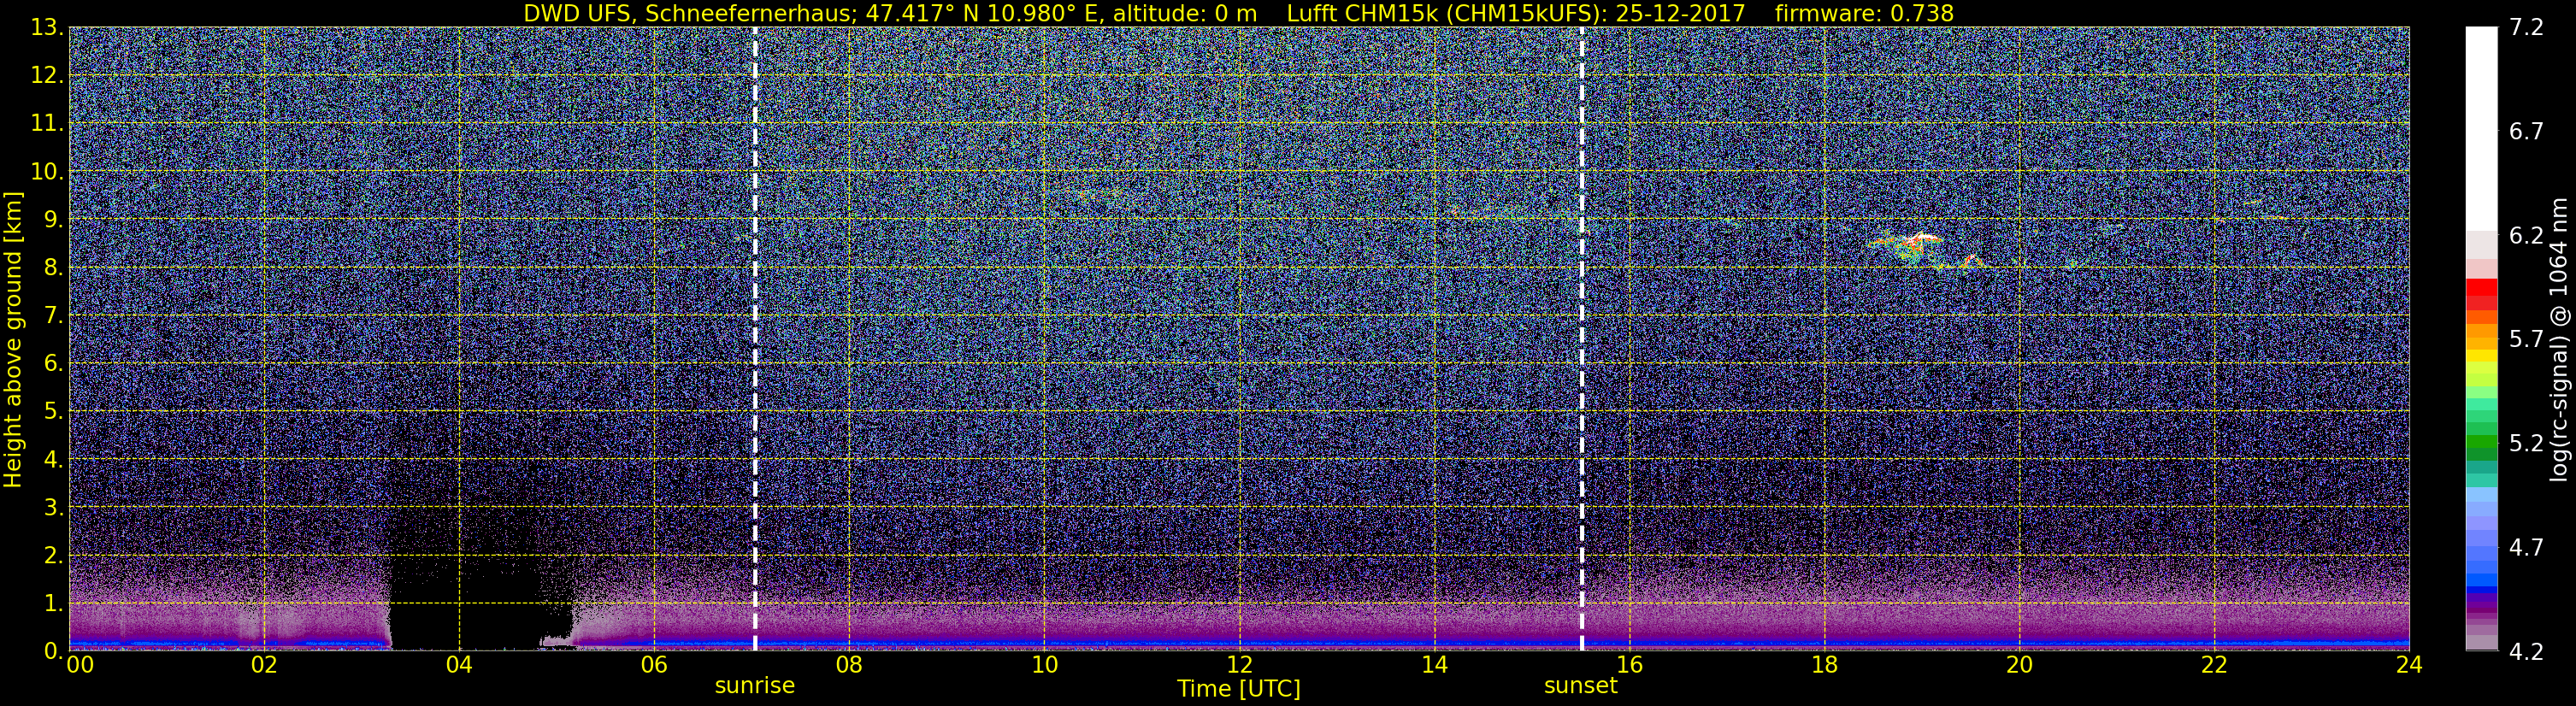Screen dimensions: 2576x706
Task: Click the '6.2' colorbar tick label
Action: 2526,236
